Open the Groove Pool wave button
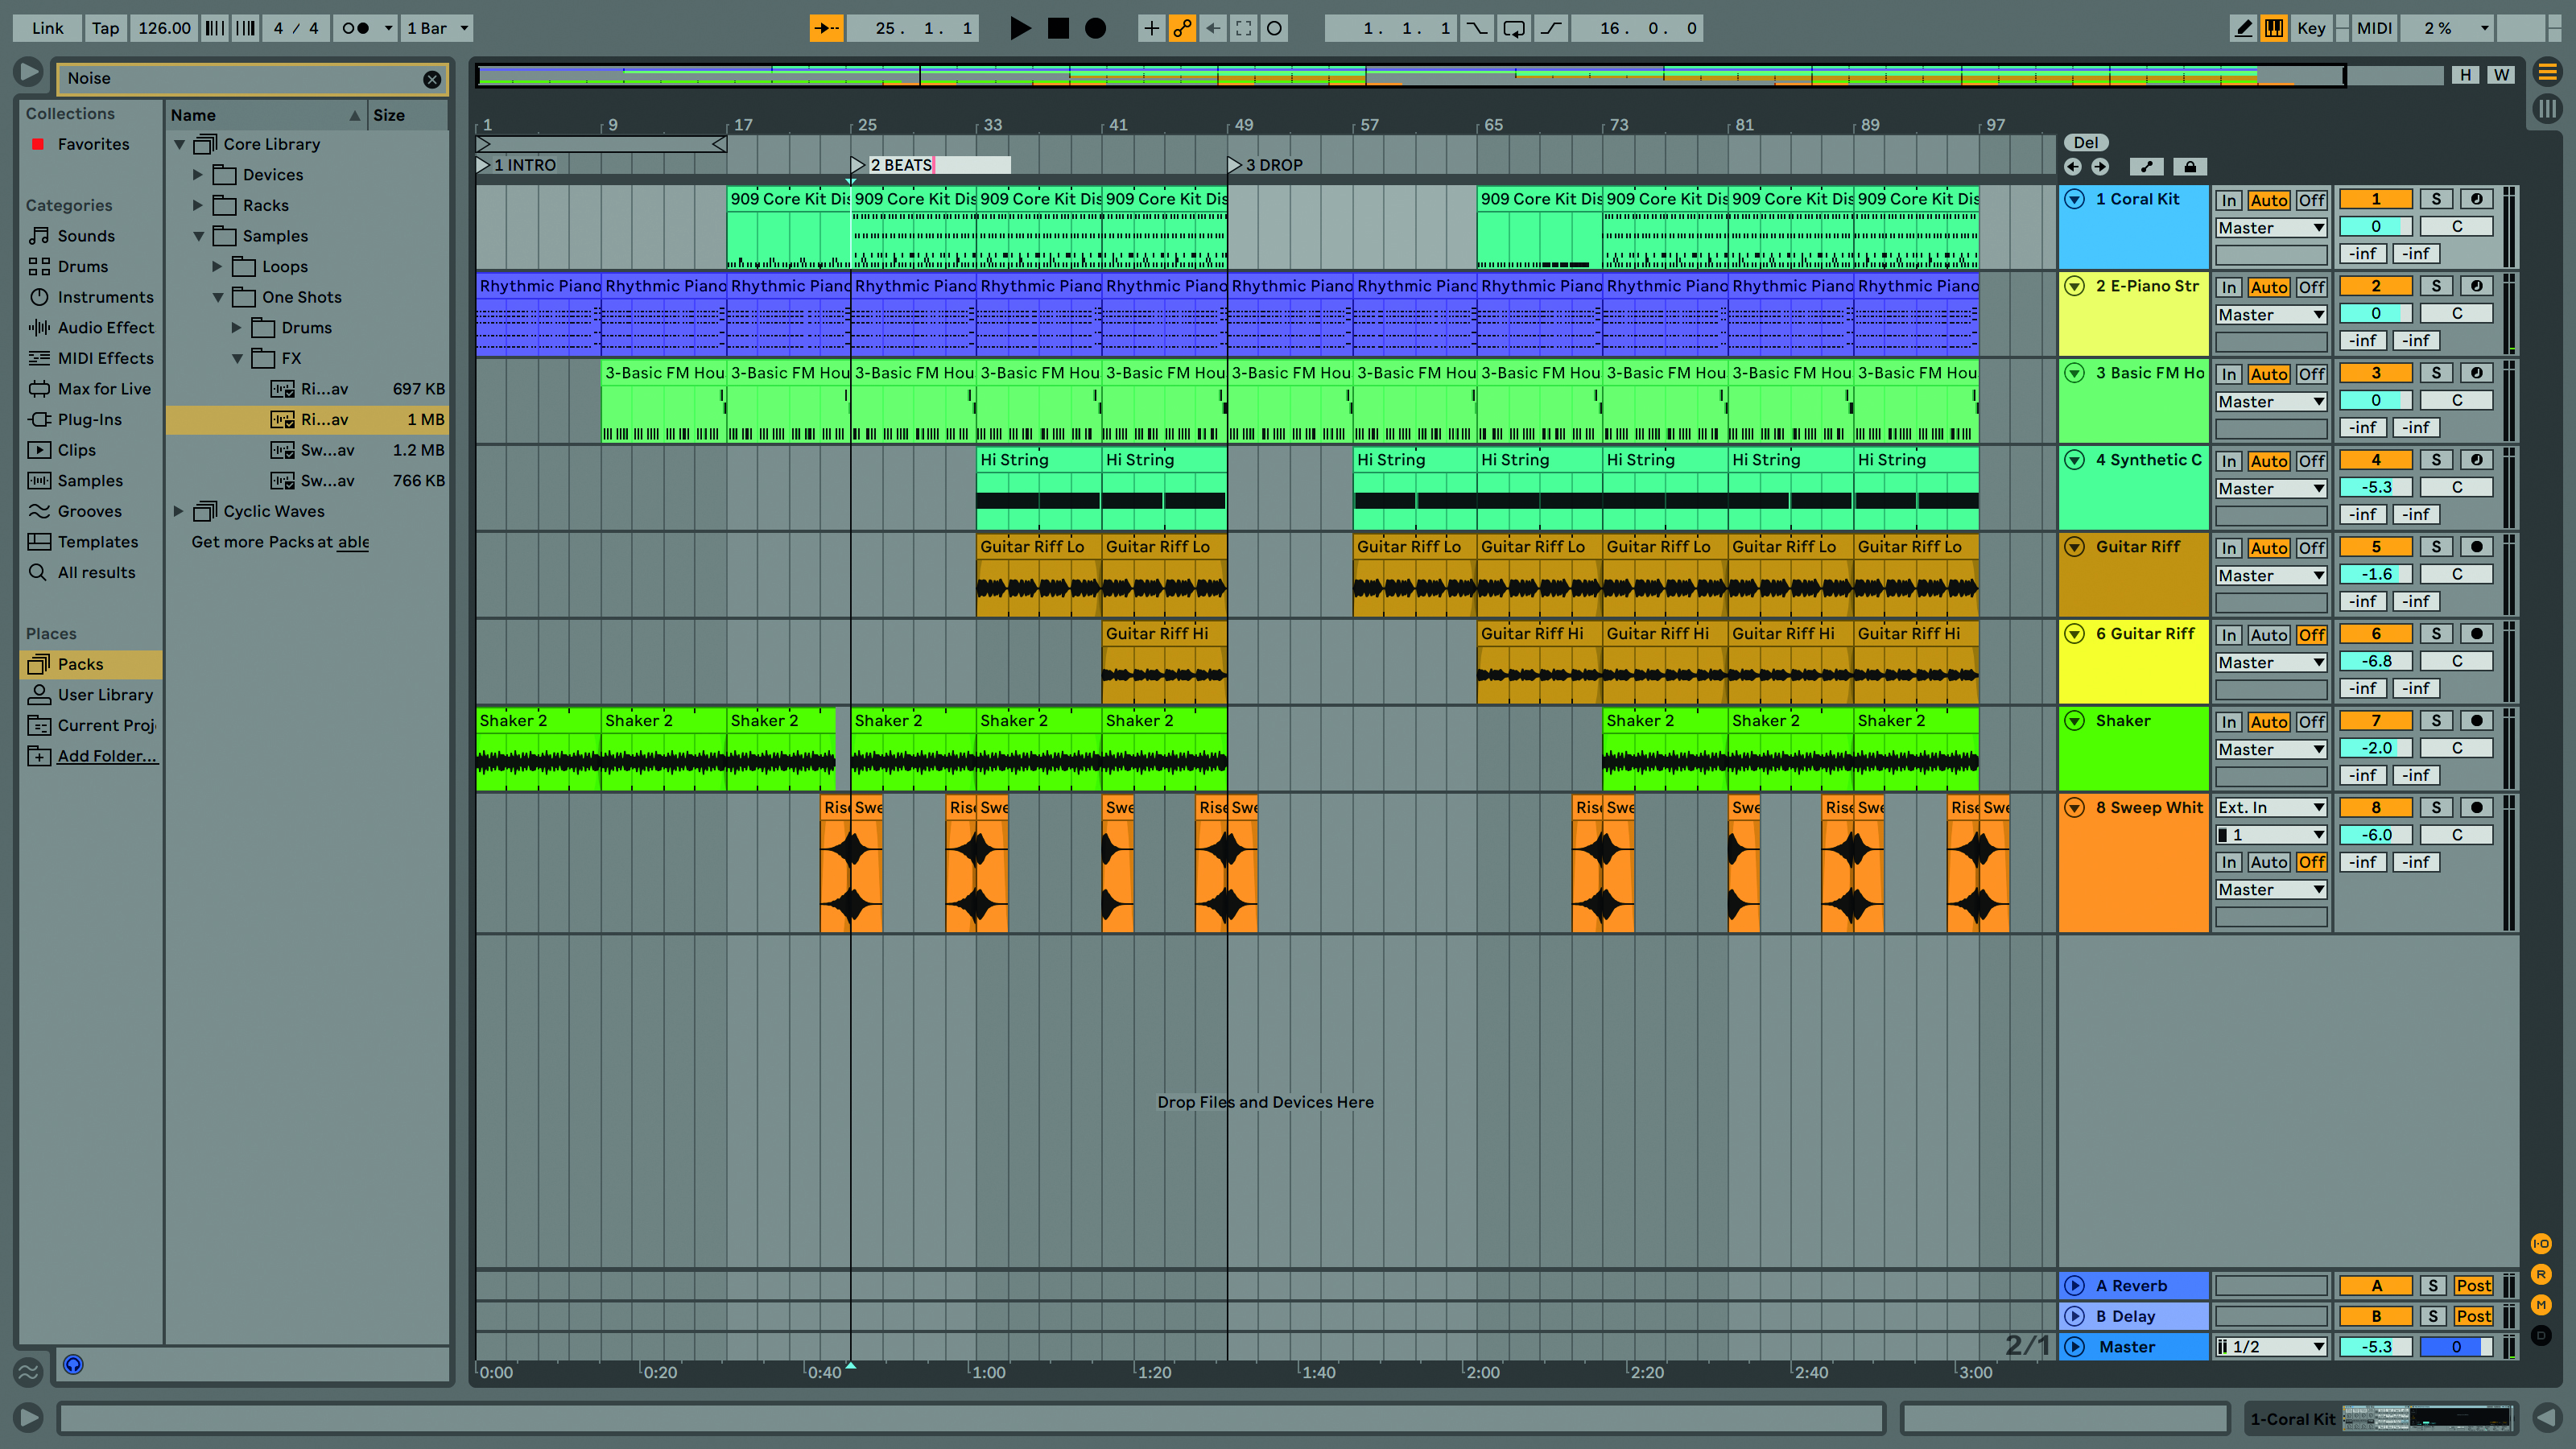2576x1449 pixels. click(28, 1372)
